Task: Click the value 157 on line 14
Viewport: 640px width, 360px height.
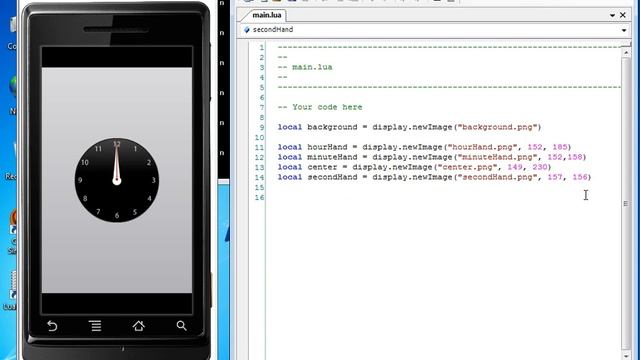Action: pyautogui.click(x=555, y=177)
